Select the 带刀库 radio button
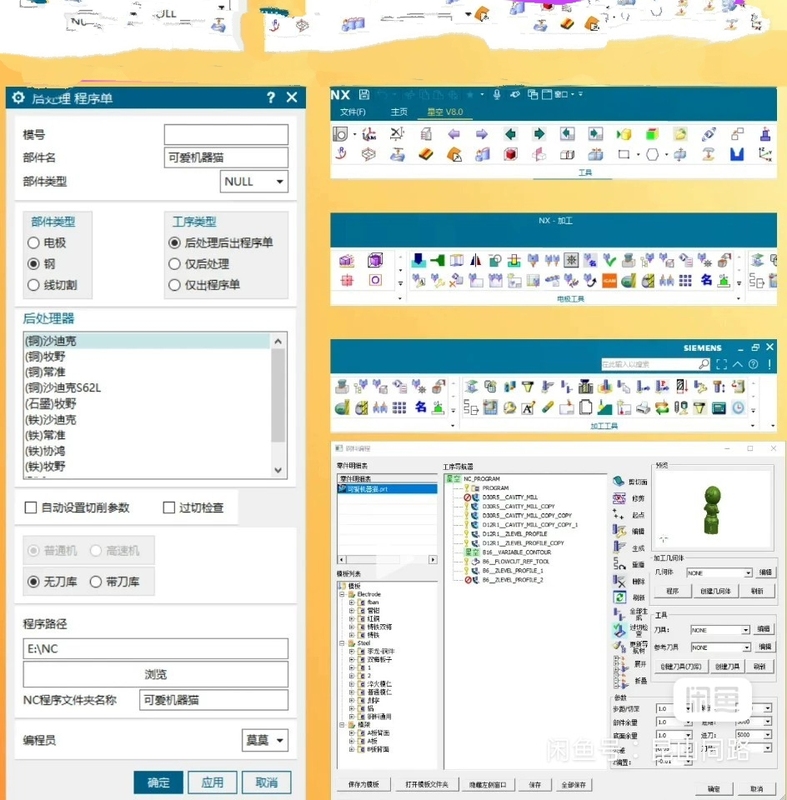Image resolution: width=787 pixels, height=800 pixels. [x=96, y=582]
